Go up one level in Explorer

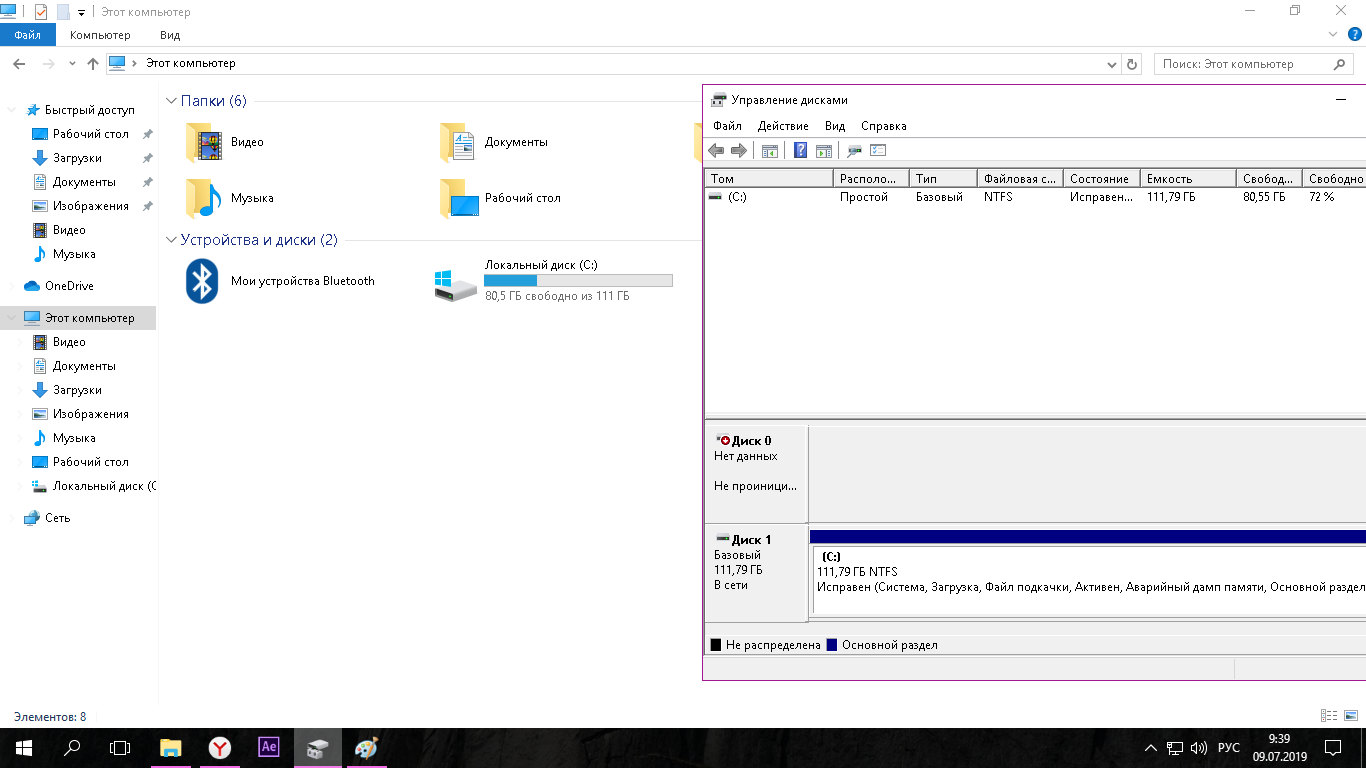click(93, 64)
